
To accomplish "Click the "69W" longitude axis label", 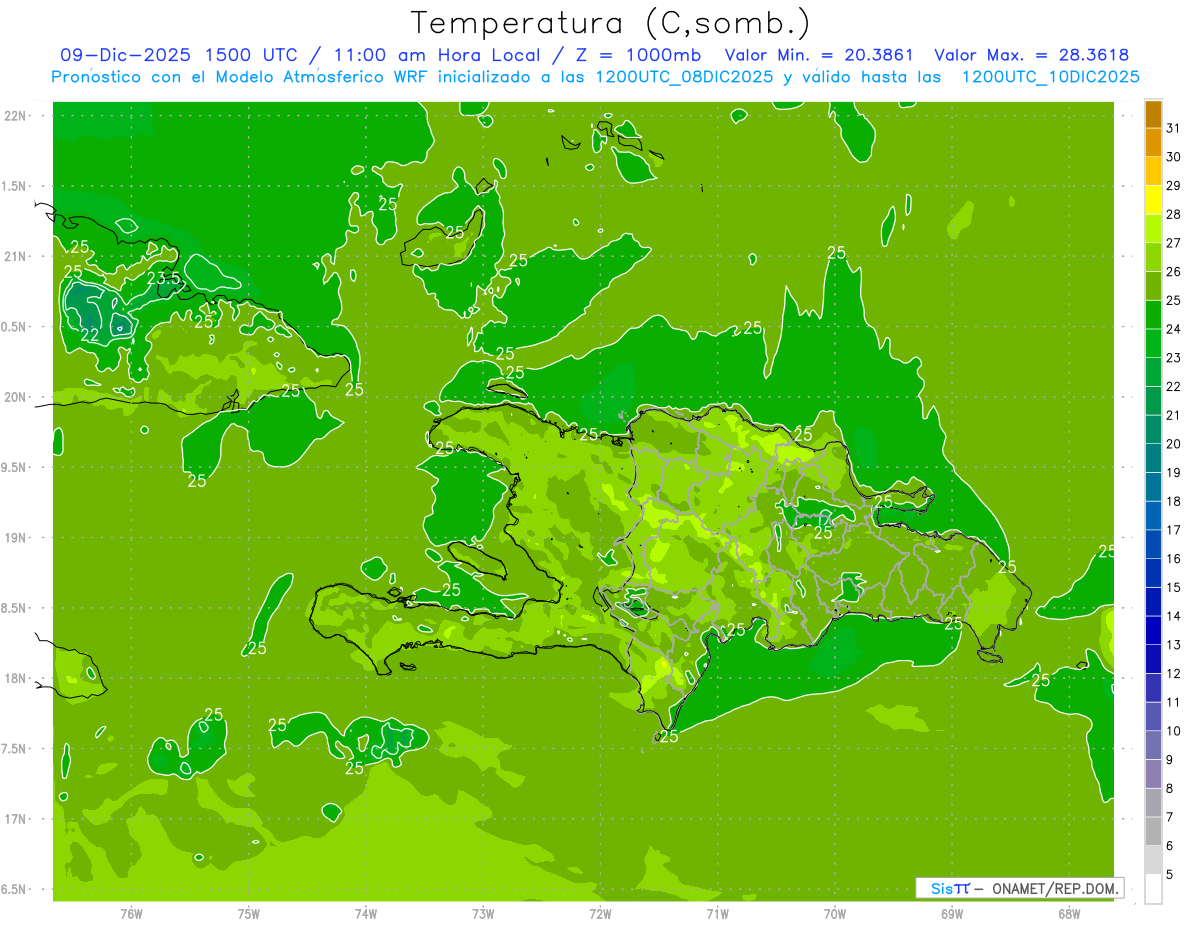I will tap(952, 914).
